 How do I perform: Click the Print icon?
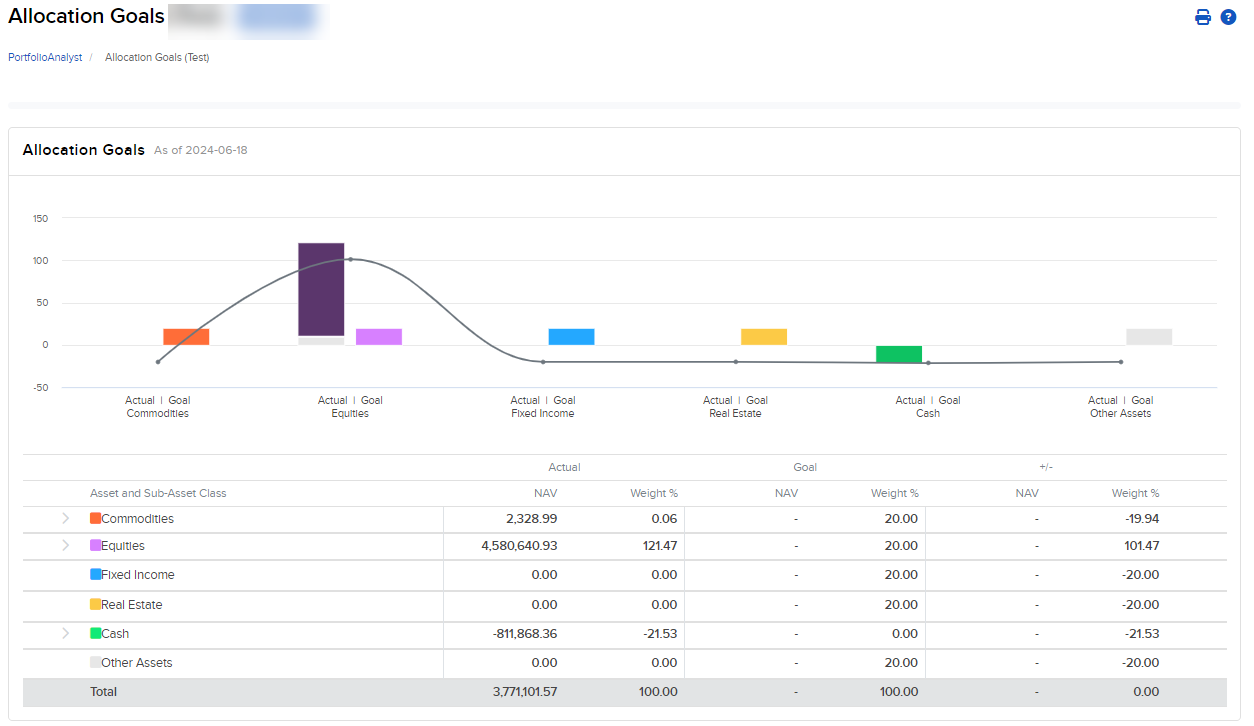1203,17
